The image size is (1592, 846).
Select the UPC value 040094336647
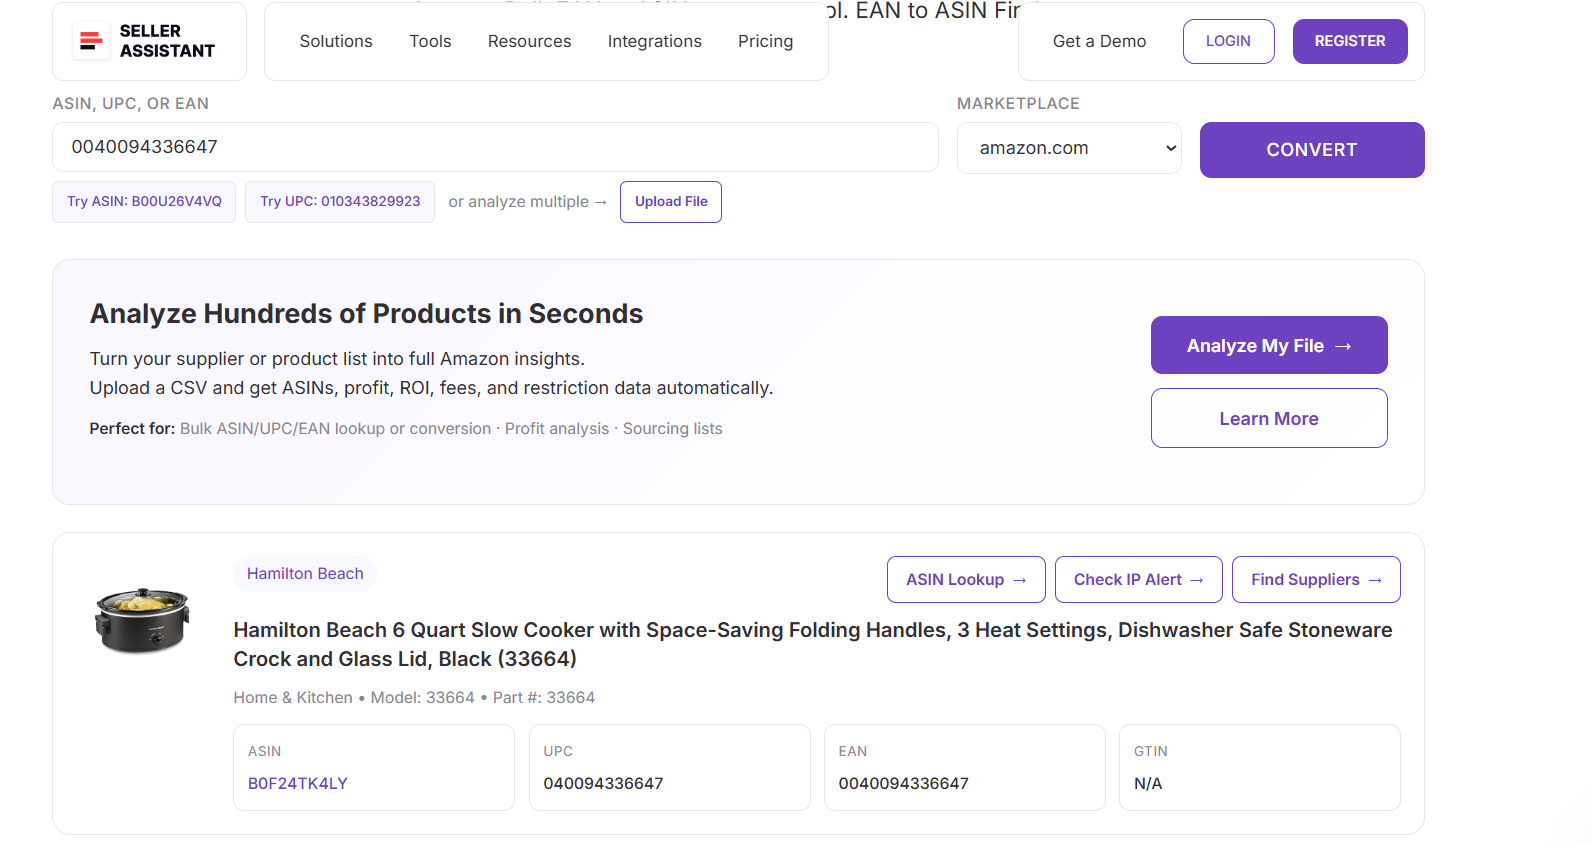coord(603,784)
